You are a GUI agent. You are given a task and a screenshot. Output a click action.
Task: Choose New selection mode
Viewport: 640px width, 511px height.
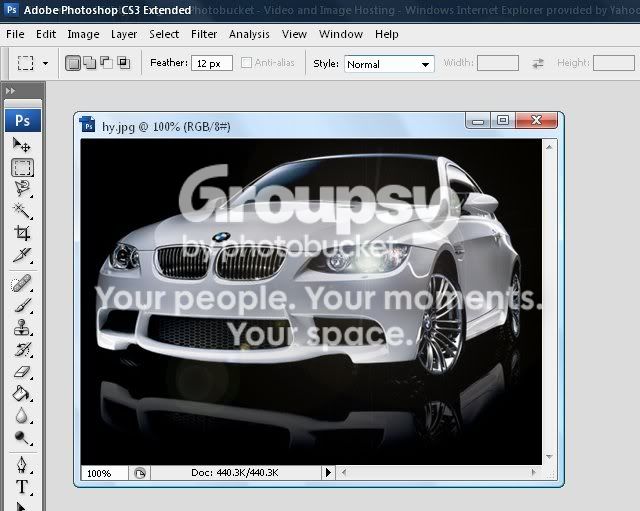(73, 63)
